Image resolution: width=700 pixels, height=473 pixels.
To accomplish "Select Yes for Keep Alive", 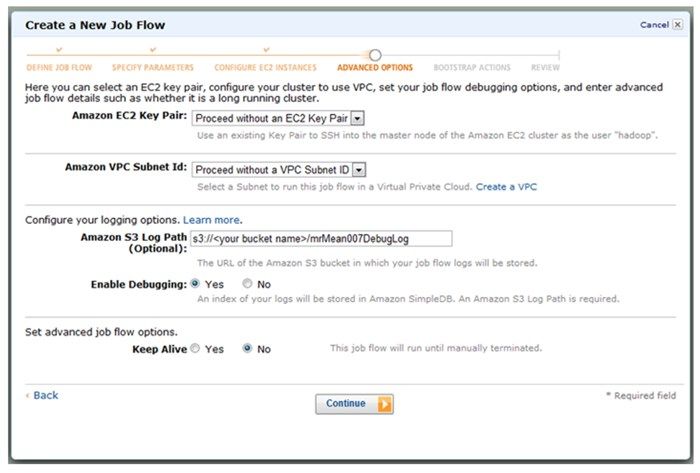I will click(x=195, y=349).
